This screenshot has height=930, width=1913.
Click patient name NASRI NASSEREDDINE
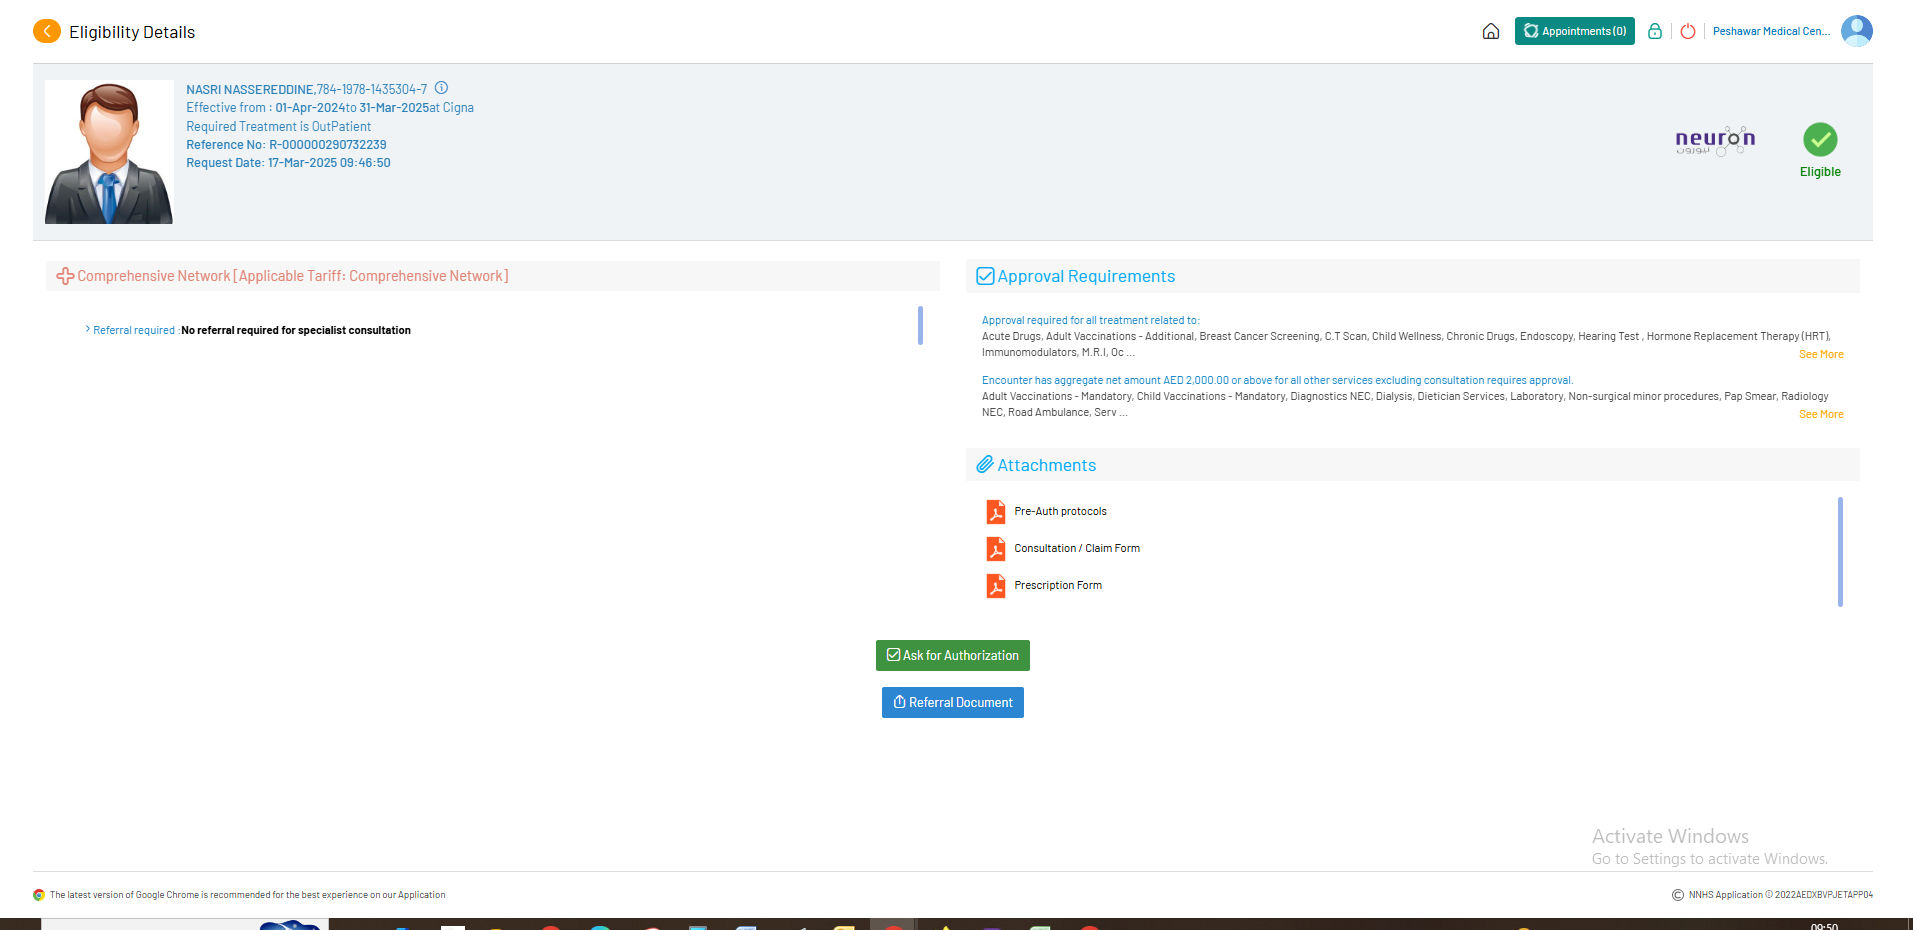250,89
